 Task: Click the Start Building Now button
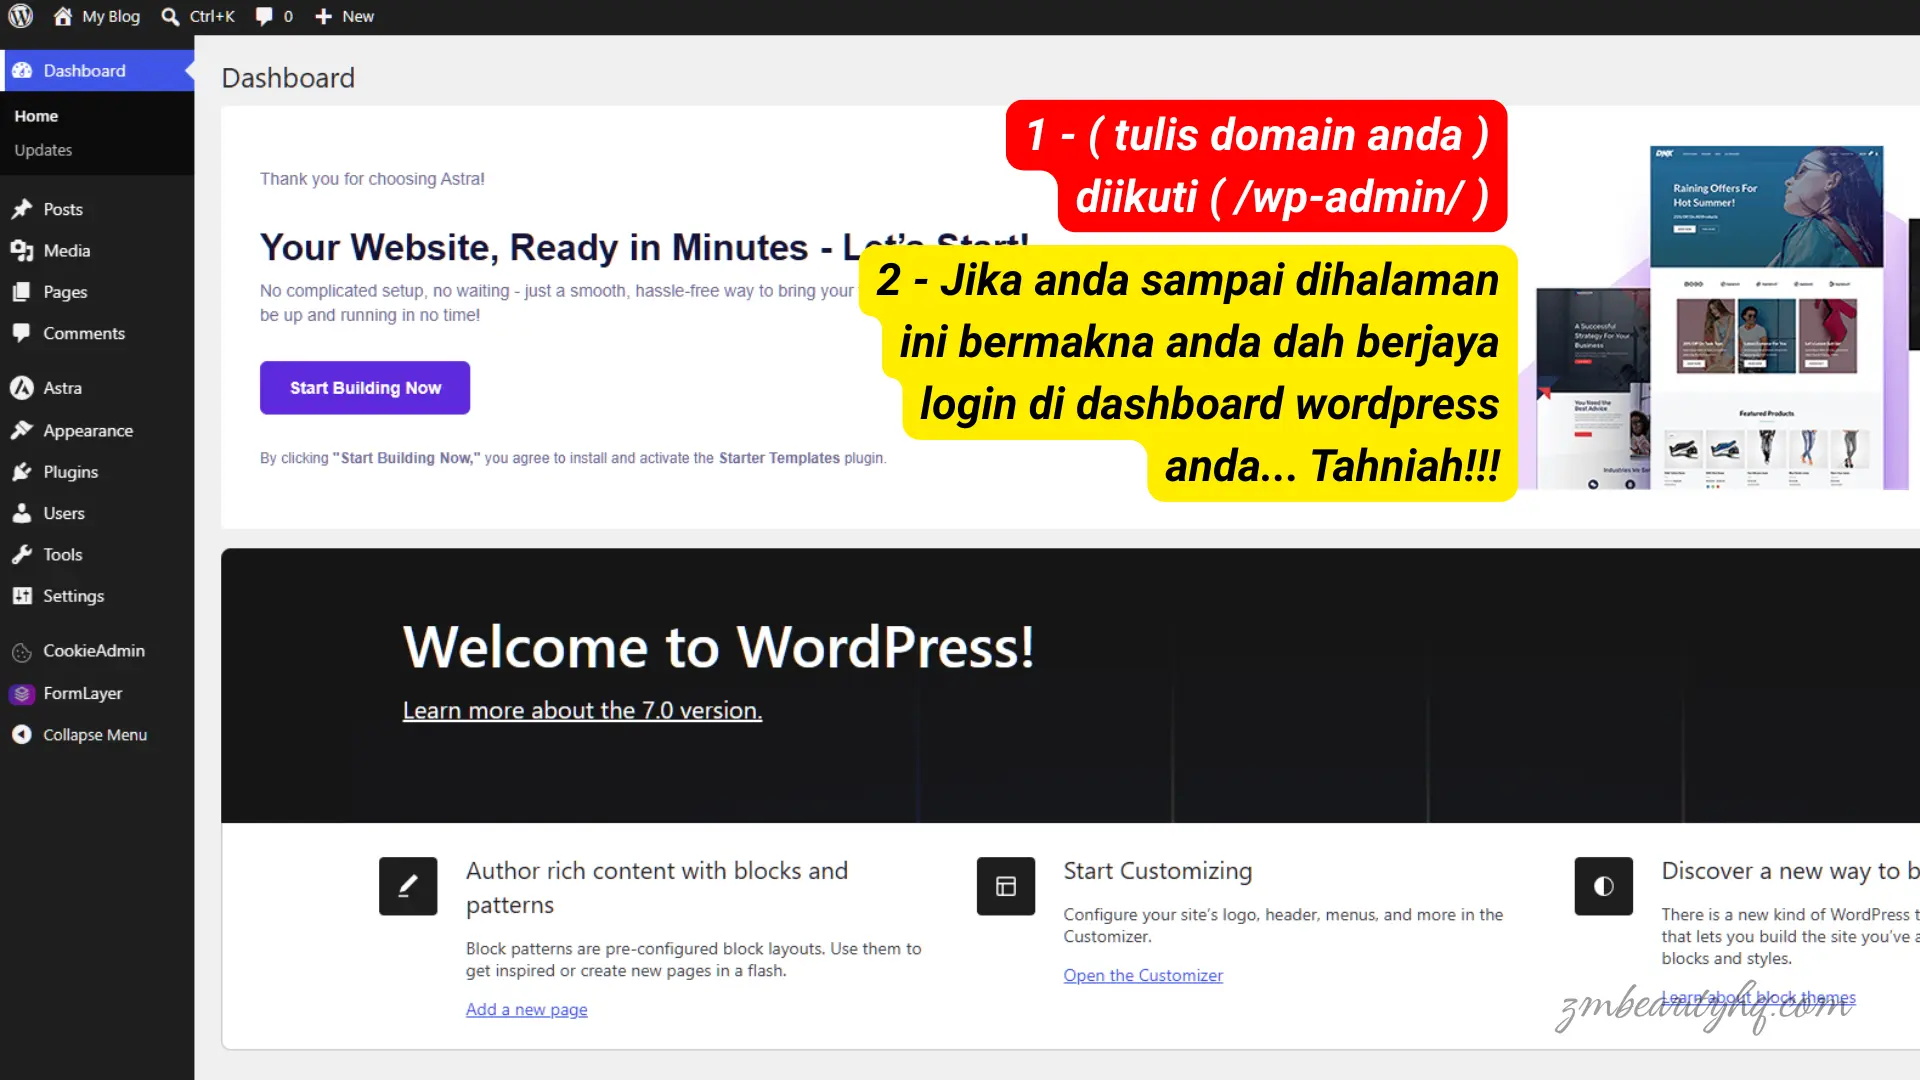[365, 388]
